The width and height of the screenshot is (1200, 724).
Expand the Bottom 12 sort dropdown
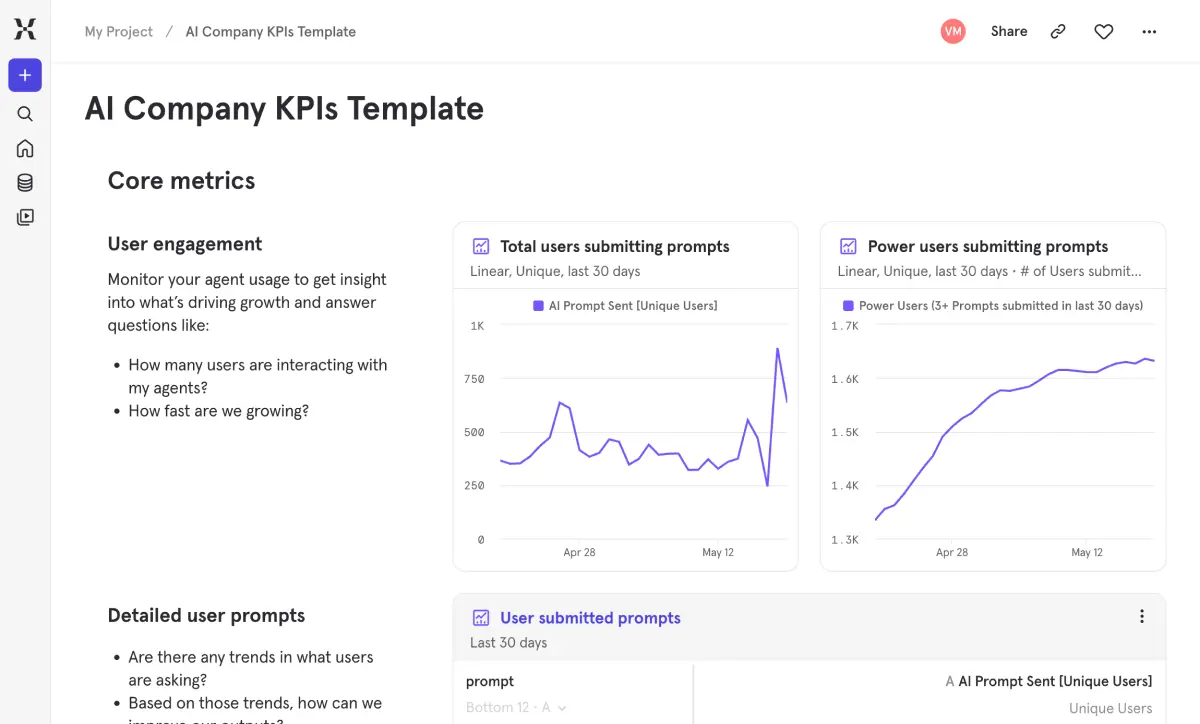point(516,708)
